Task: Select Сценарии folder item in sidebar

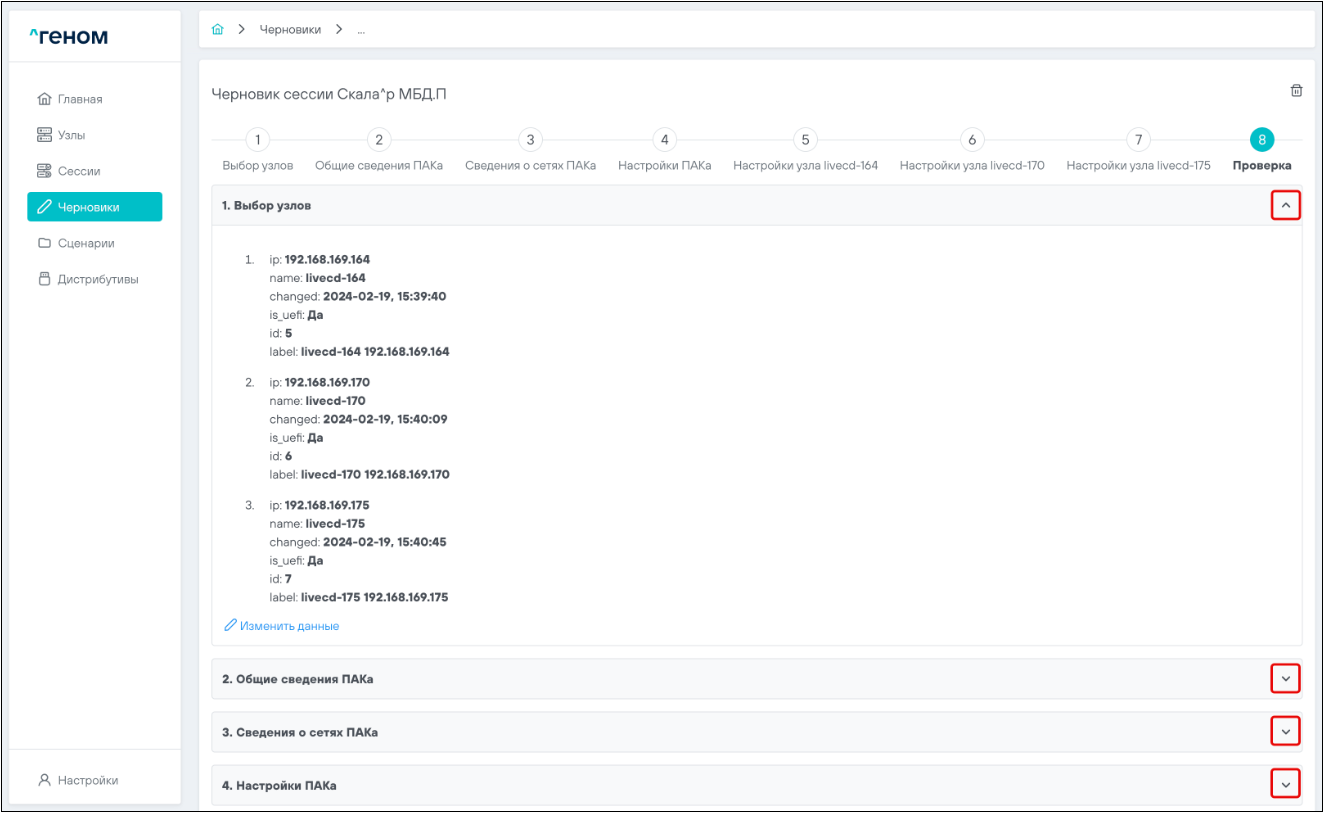Action: tap(85, 243)
